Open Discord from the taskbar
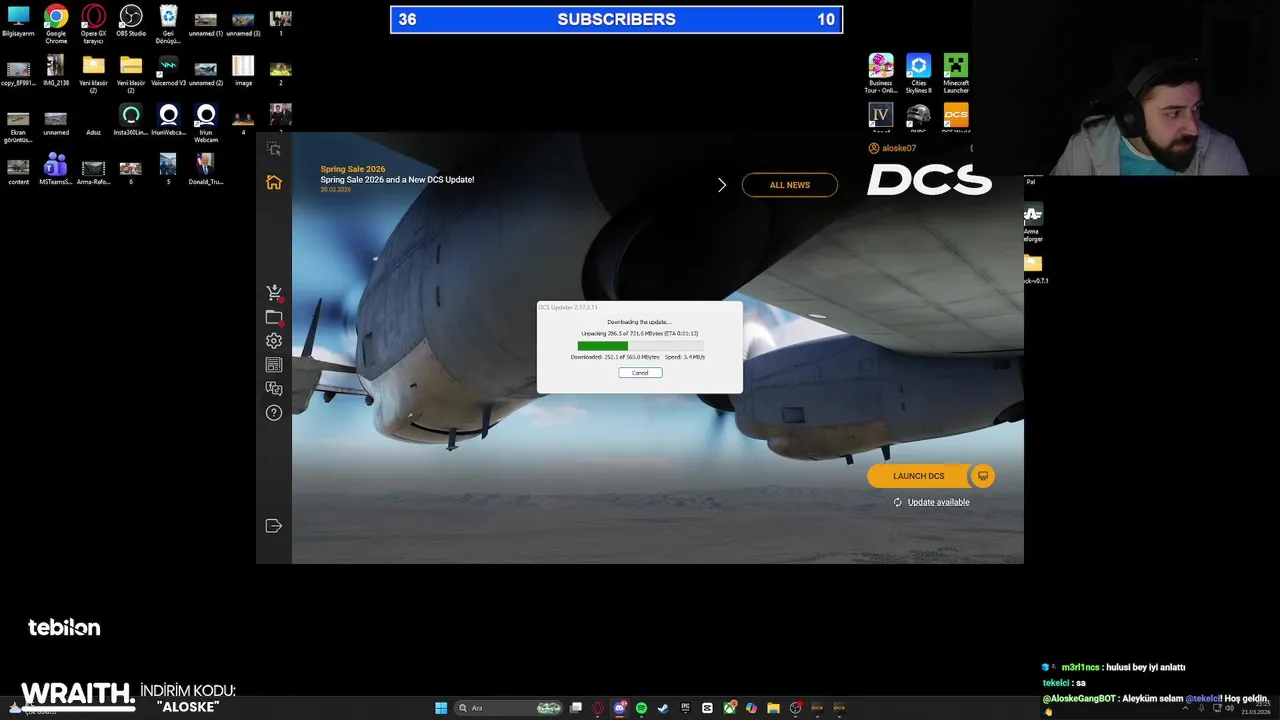Screen dimensions: 1280x720 pyautogui.click(x=619, y=708)
